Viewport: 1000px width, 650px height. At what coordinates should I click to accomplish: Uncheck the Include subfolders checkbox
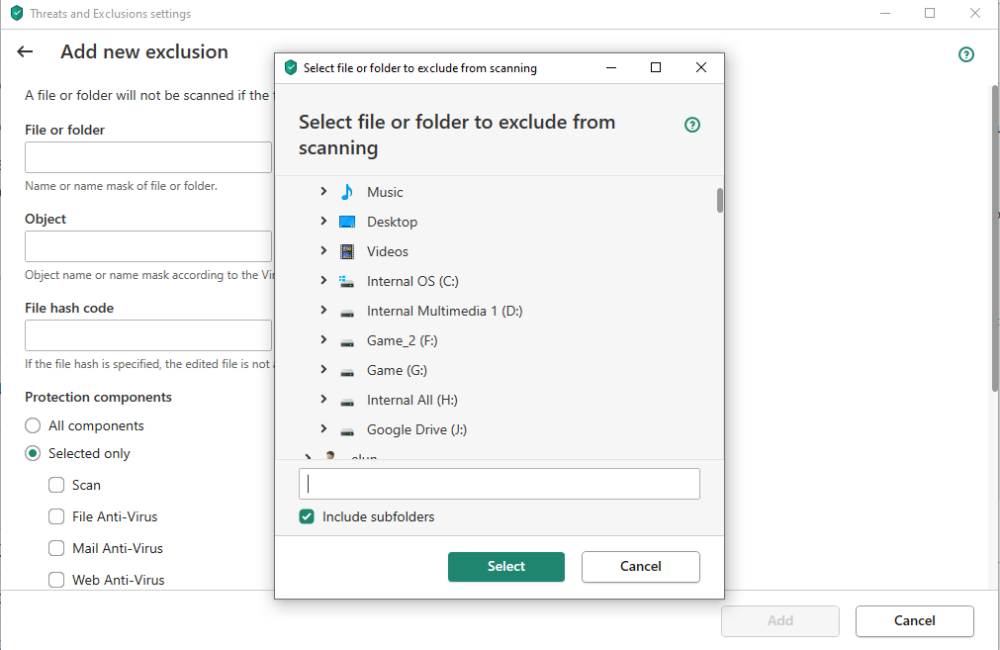308,517
